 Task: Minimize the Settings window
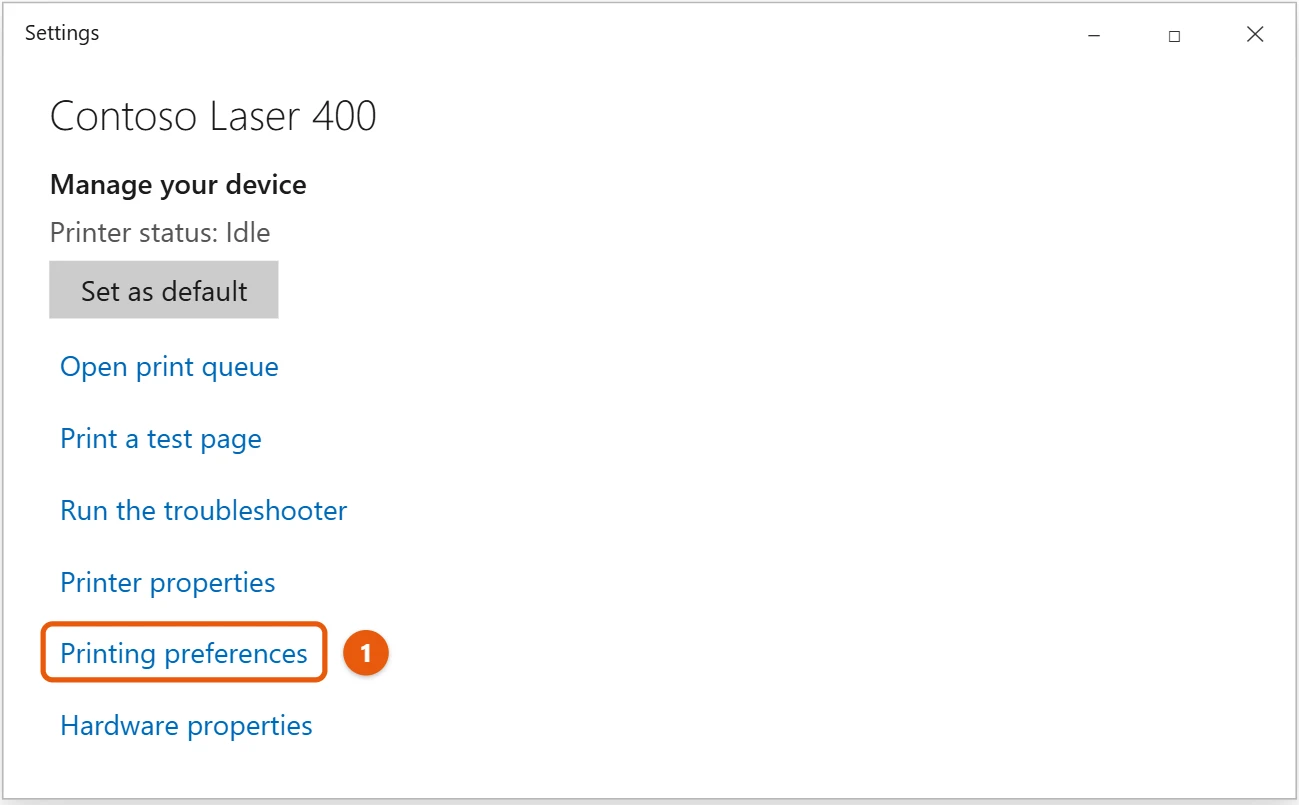coord(1093,35)
